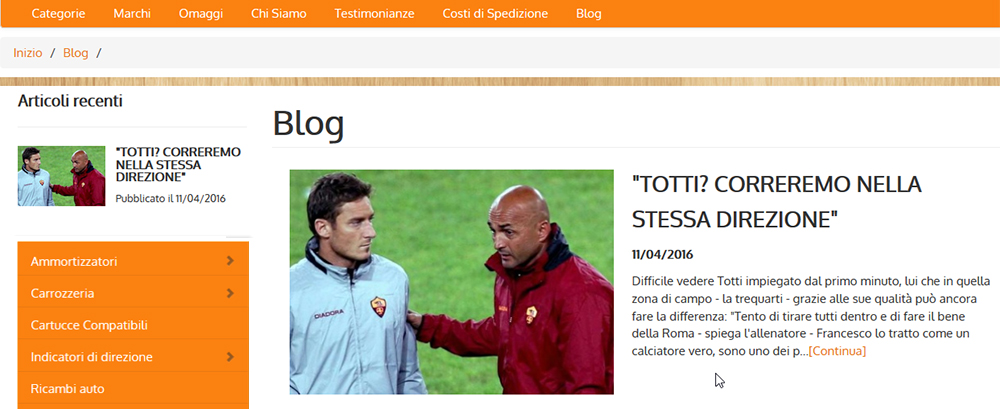Image resolution: width=1000 pixels, height=409 pixels.
Task: Open the main article headline link
Action: click(777, 202)
